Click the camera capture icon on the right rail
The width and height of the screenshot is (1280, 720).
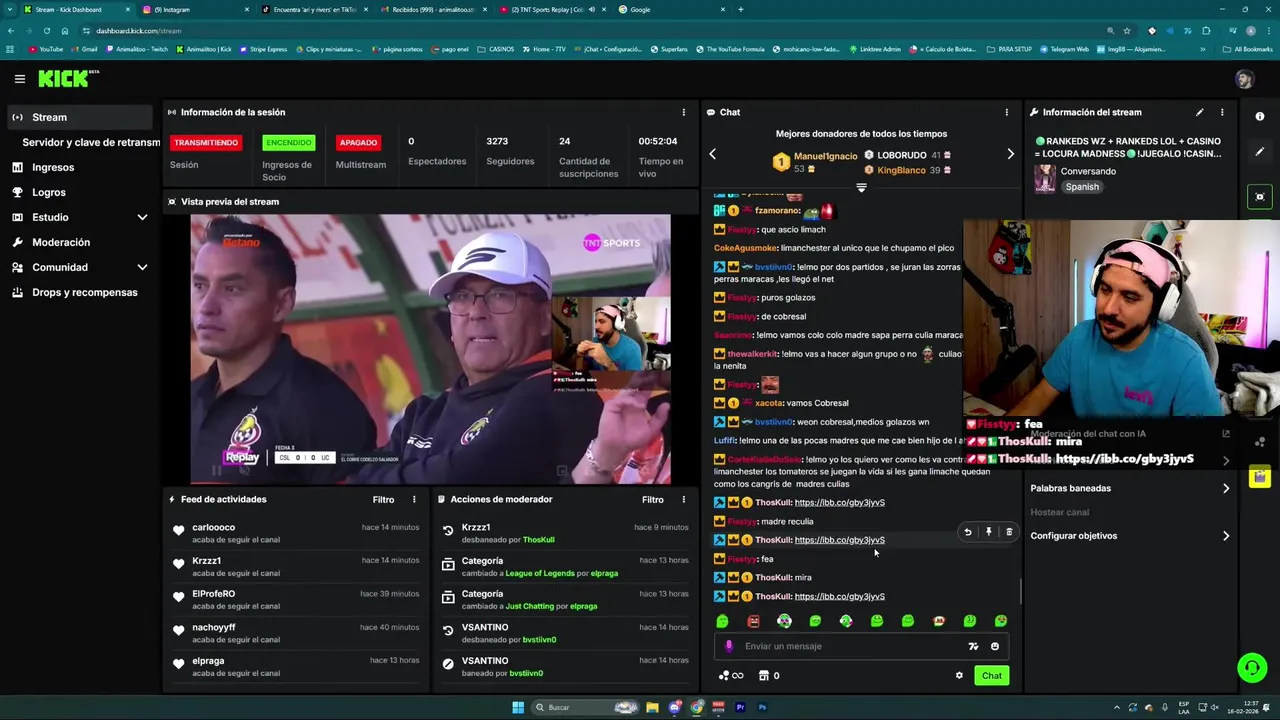click(1260, 196)
